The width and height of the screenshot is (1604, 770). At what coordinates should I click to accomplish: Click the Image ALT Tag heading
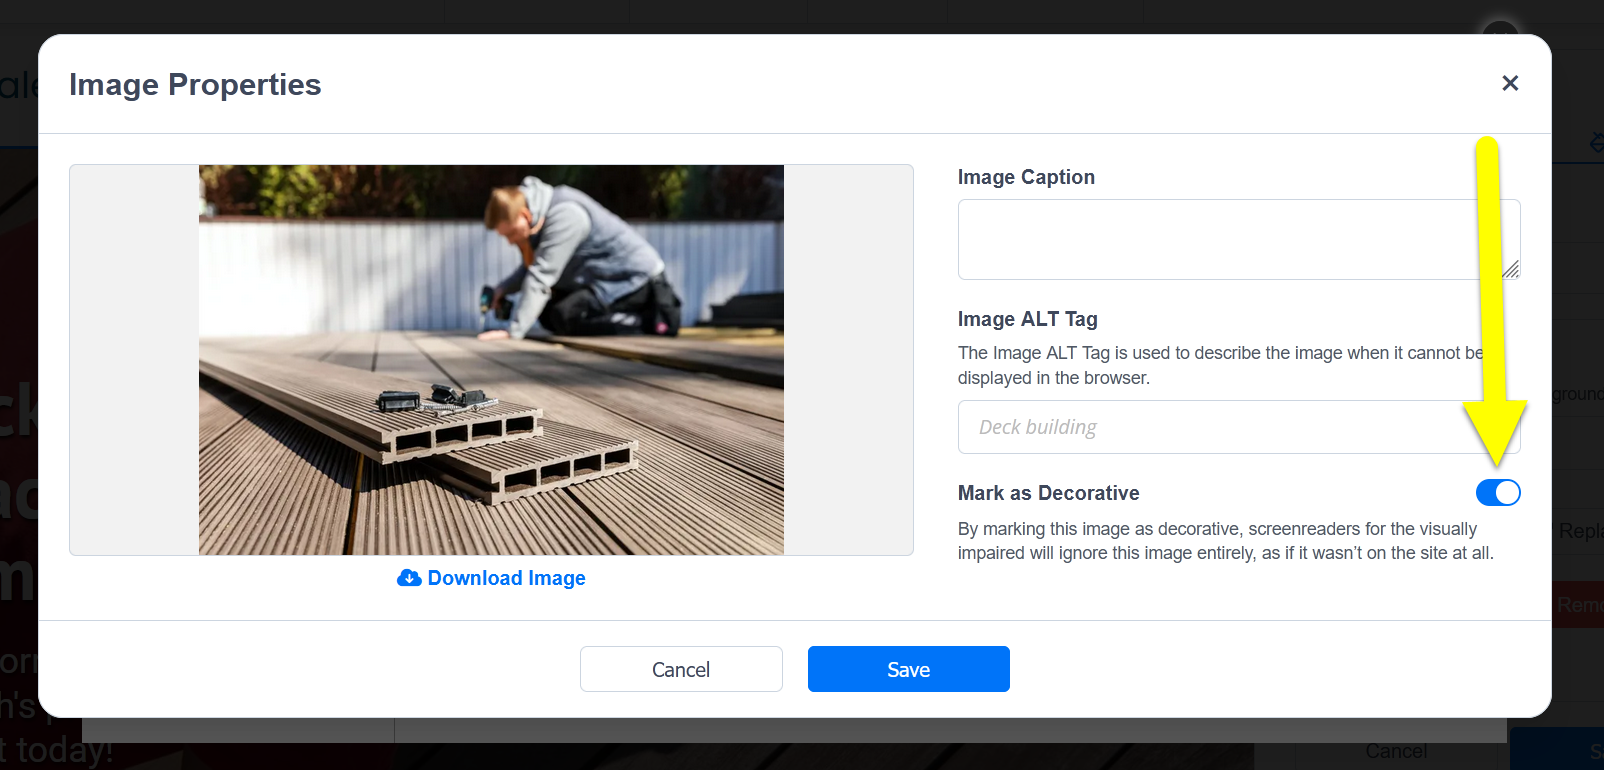pos(1027,319)
